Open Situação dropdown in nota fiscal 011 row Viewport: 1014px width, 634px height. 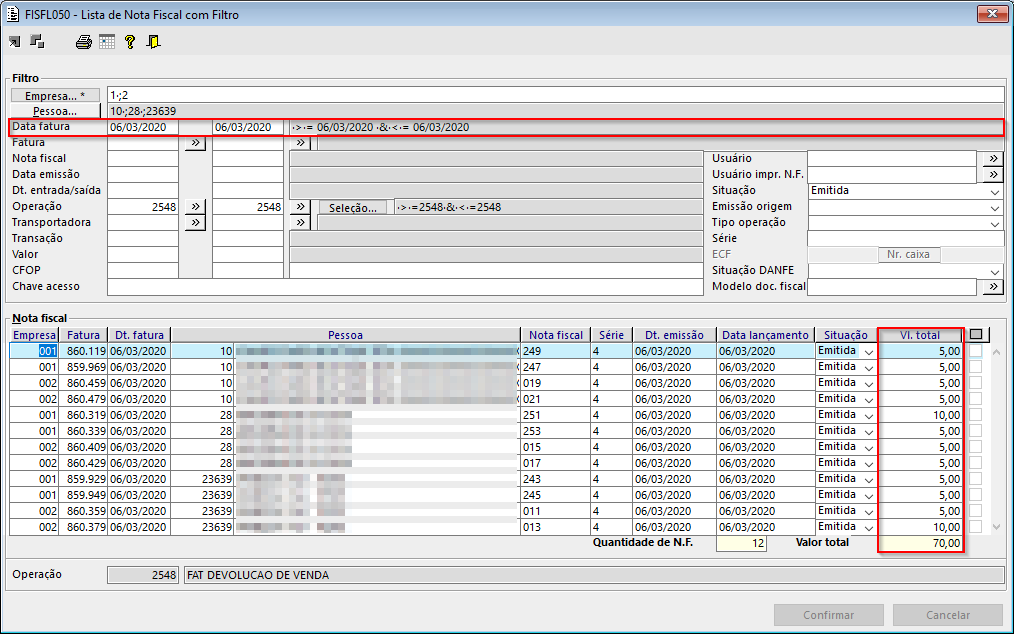pyautogui.click(x=868, y=512)
